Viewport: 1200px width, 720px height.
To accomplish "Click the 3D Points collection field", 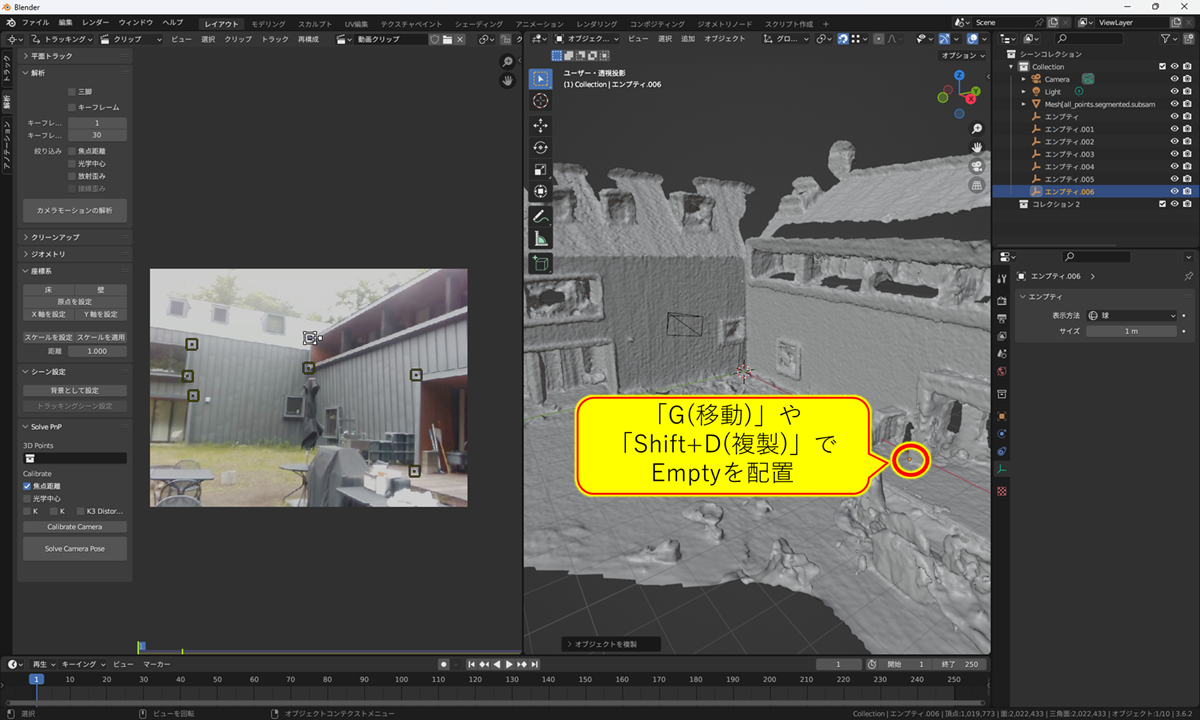I will pyautogui.click(x=75, y=458).
